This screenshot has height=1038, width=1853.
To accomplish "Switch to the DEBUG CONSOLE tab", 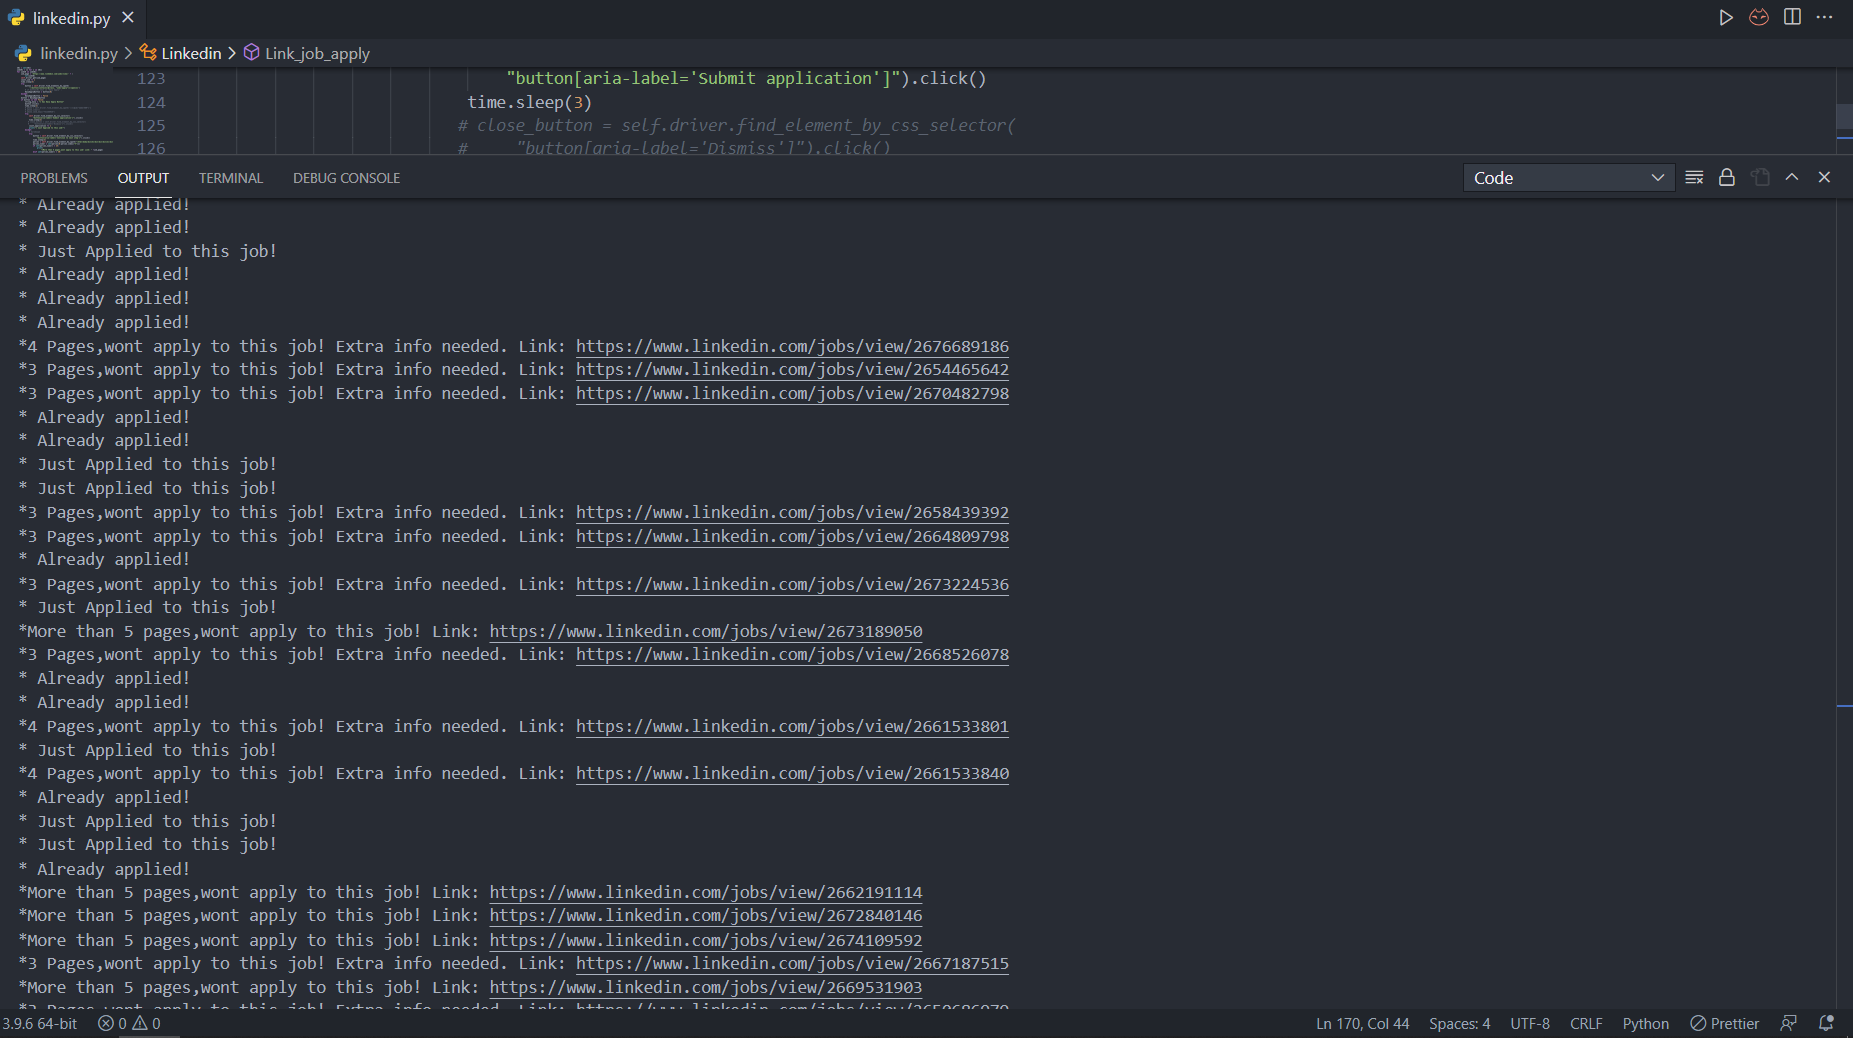I will 346,178.
